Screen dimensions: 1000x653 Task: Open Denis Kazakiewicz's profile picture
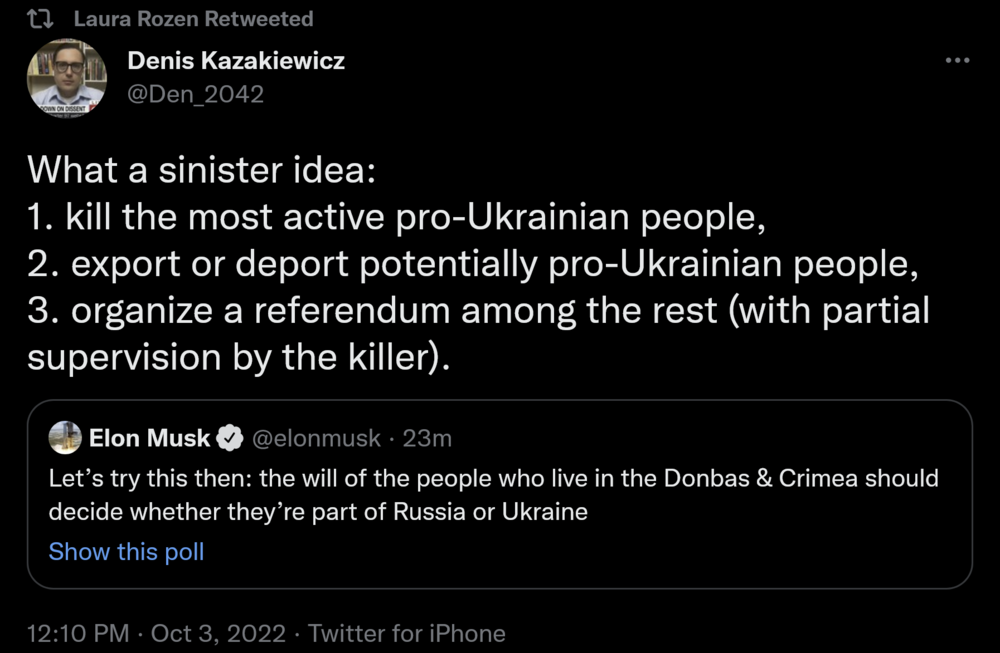click(66, 78)
